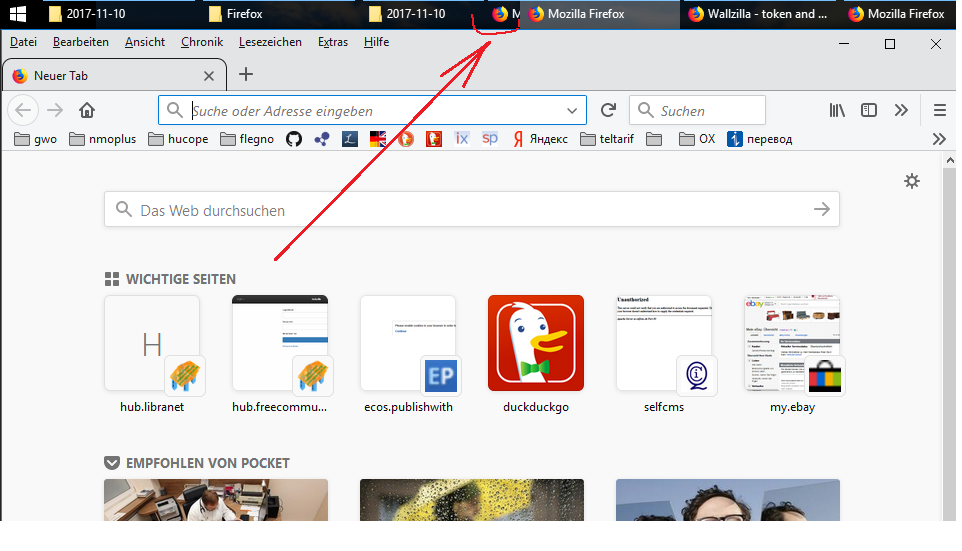Click the Windows Start button
The width and height of the screenshot is (962, 551).
click(x=18, y=14)
